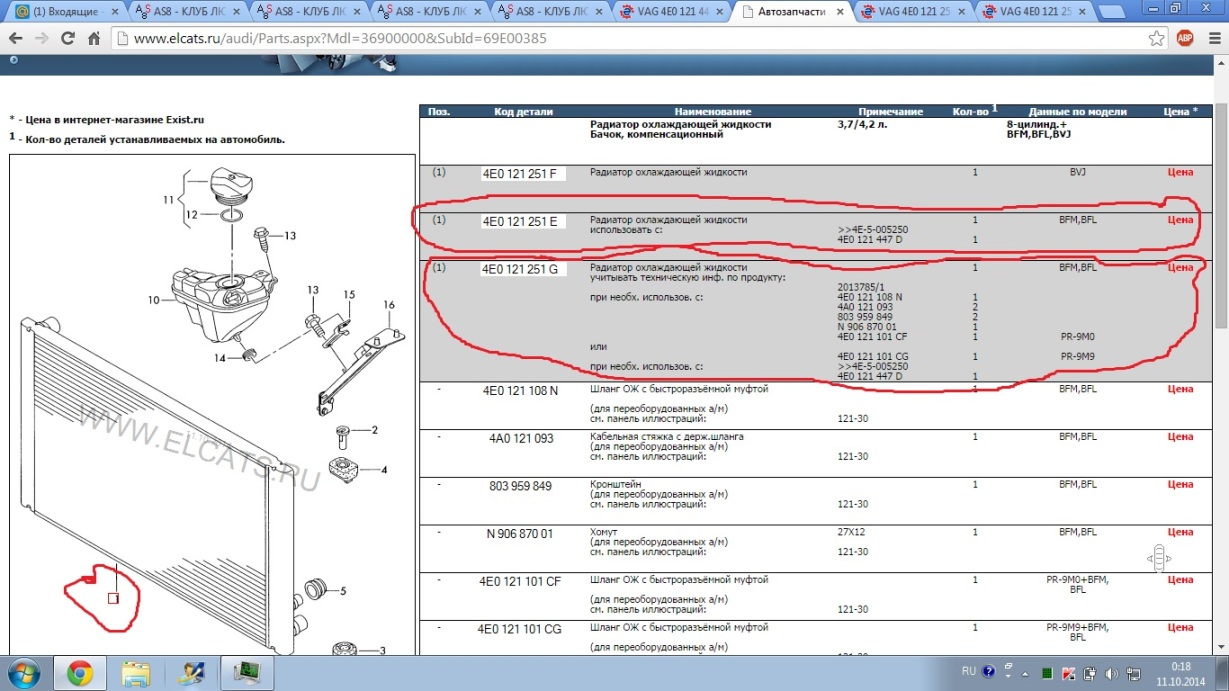Open Цена link for part 4E0 121 251 F
This screenshot has height=691, width=1229.
[x=1180, y=172]
